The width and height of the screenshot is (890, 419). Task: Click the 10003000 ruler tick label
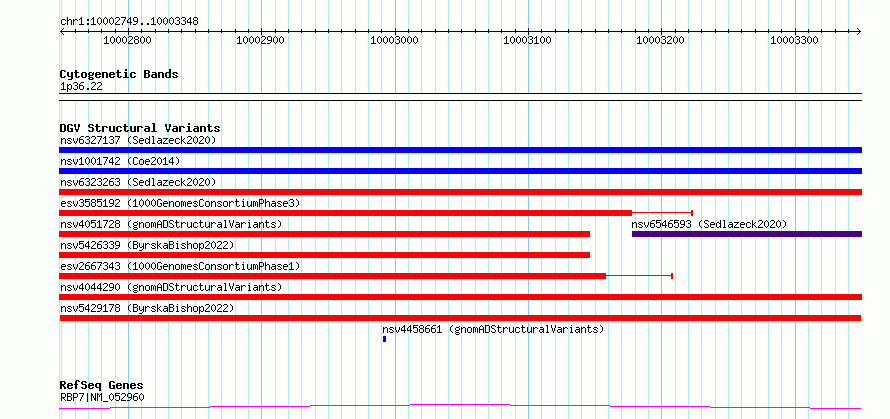click(x=394, y=40)
